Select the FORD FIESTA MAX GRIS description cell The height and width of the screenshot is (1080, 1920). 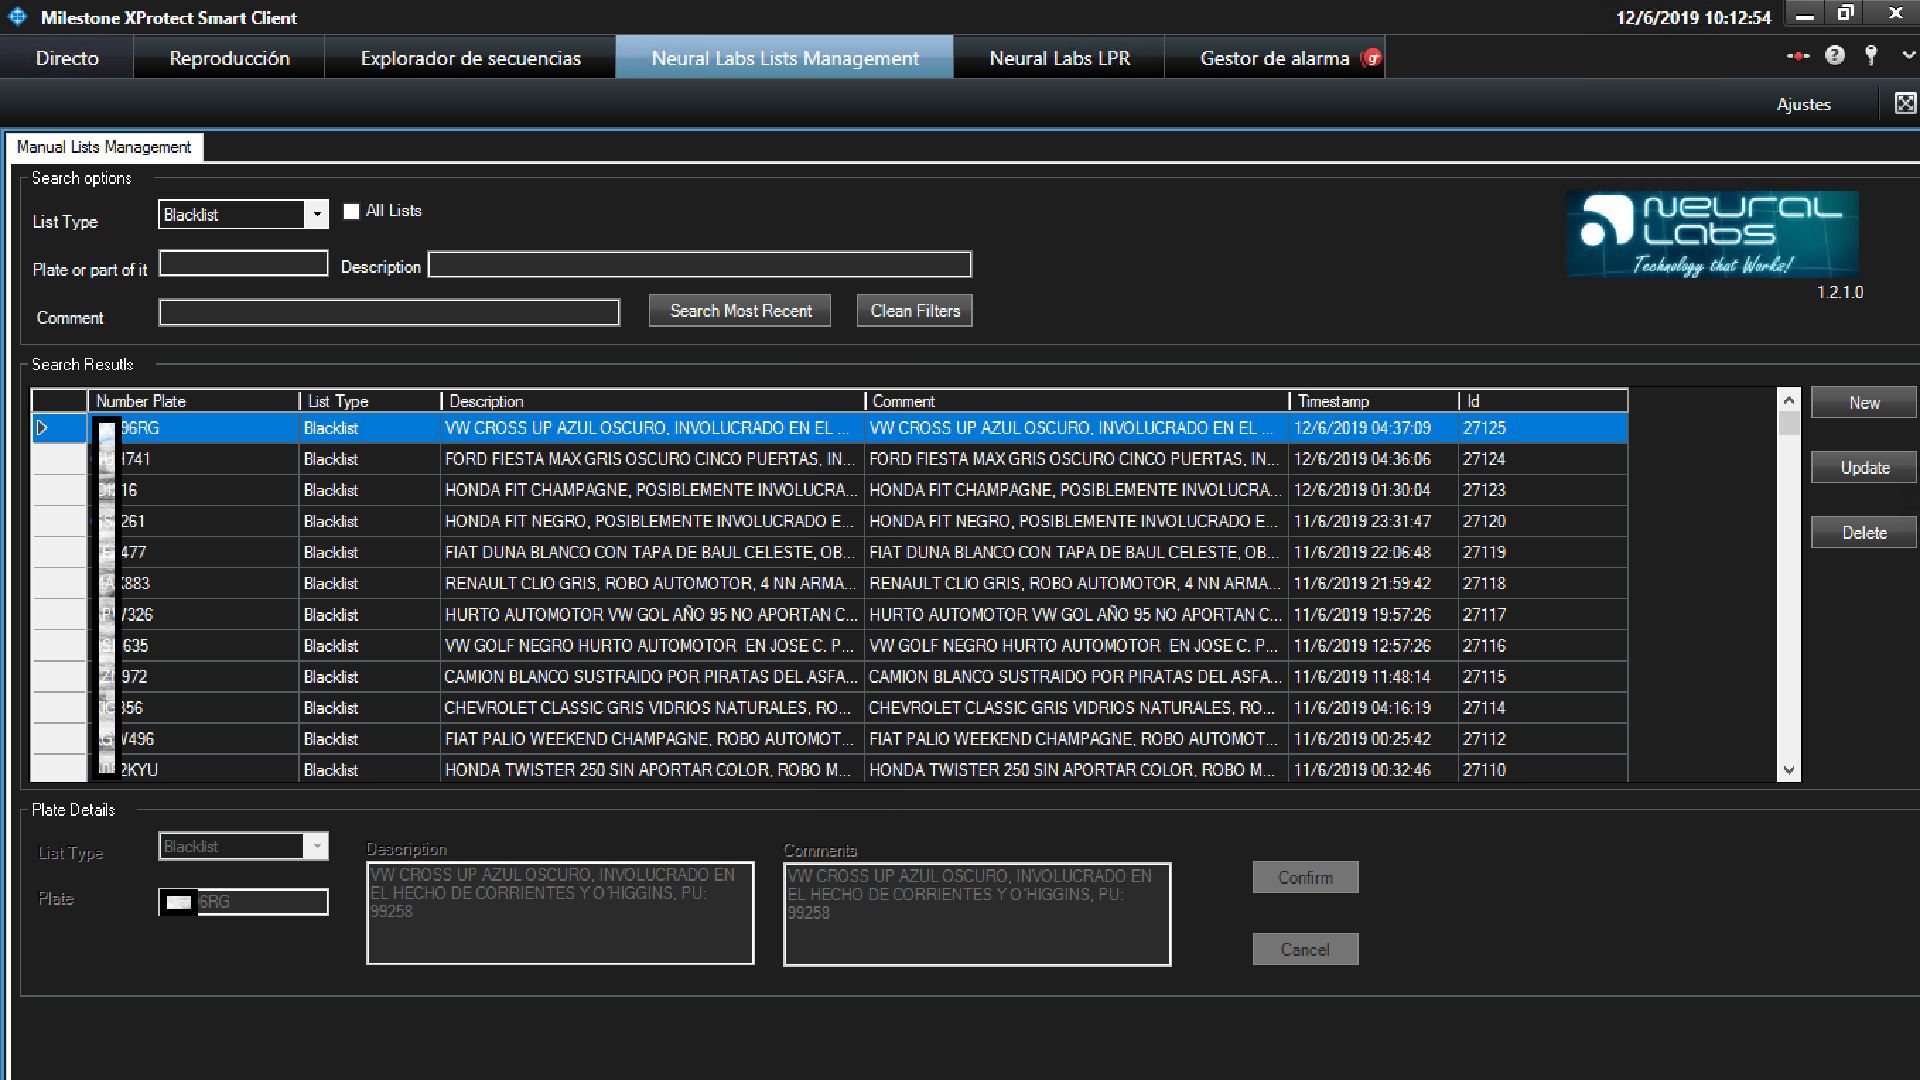point(652,459)
